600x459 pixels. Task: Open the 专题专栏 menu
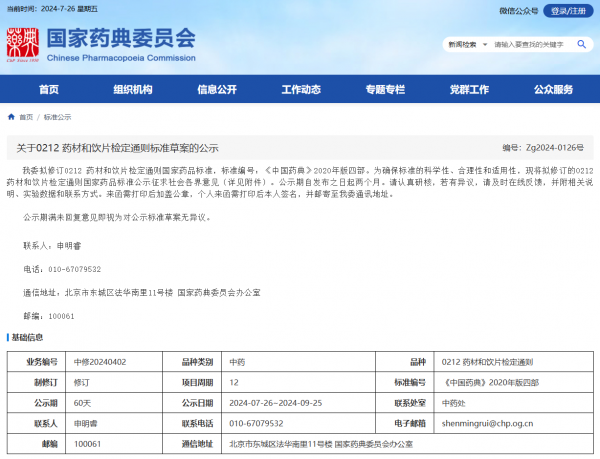tap(384, 89)
